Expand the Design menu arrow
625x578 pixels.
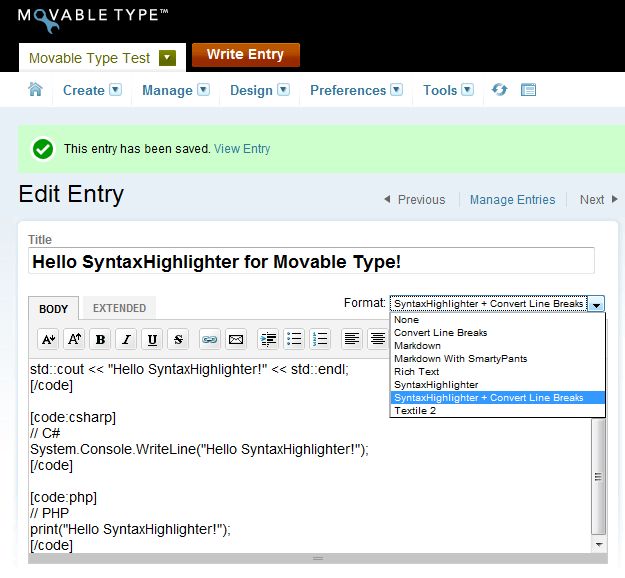[x=283, y=90]
